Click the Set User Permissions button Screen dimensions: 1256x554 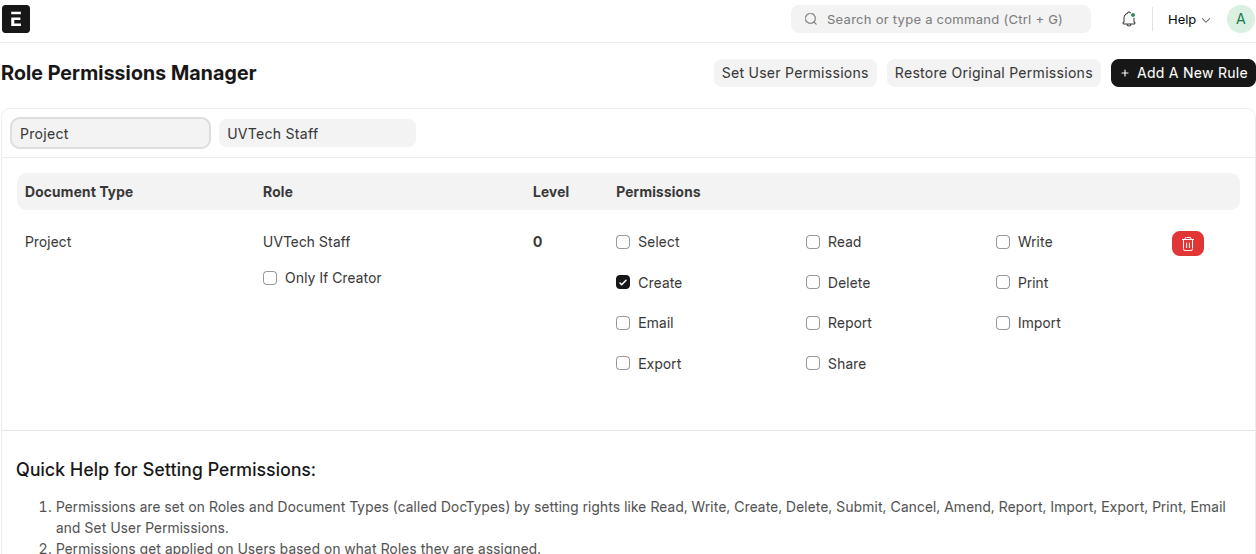coord(795,73)
